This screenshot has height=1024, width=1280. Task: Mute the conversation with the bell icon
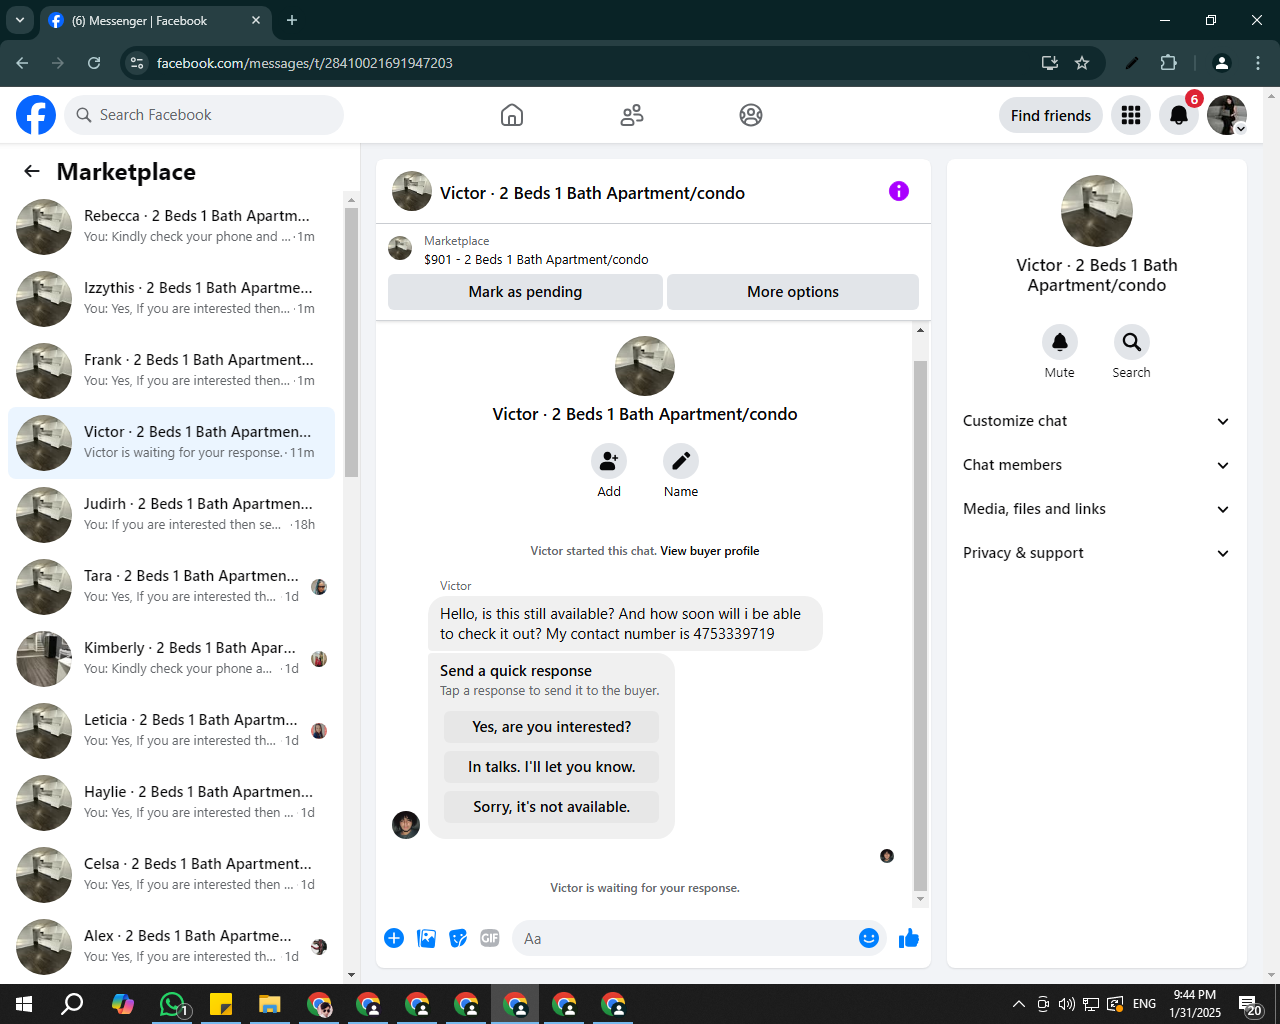pyautogui.click(x=1060, y=342)
